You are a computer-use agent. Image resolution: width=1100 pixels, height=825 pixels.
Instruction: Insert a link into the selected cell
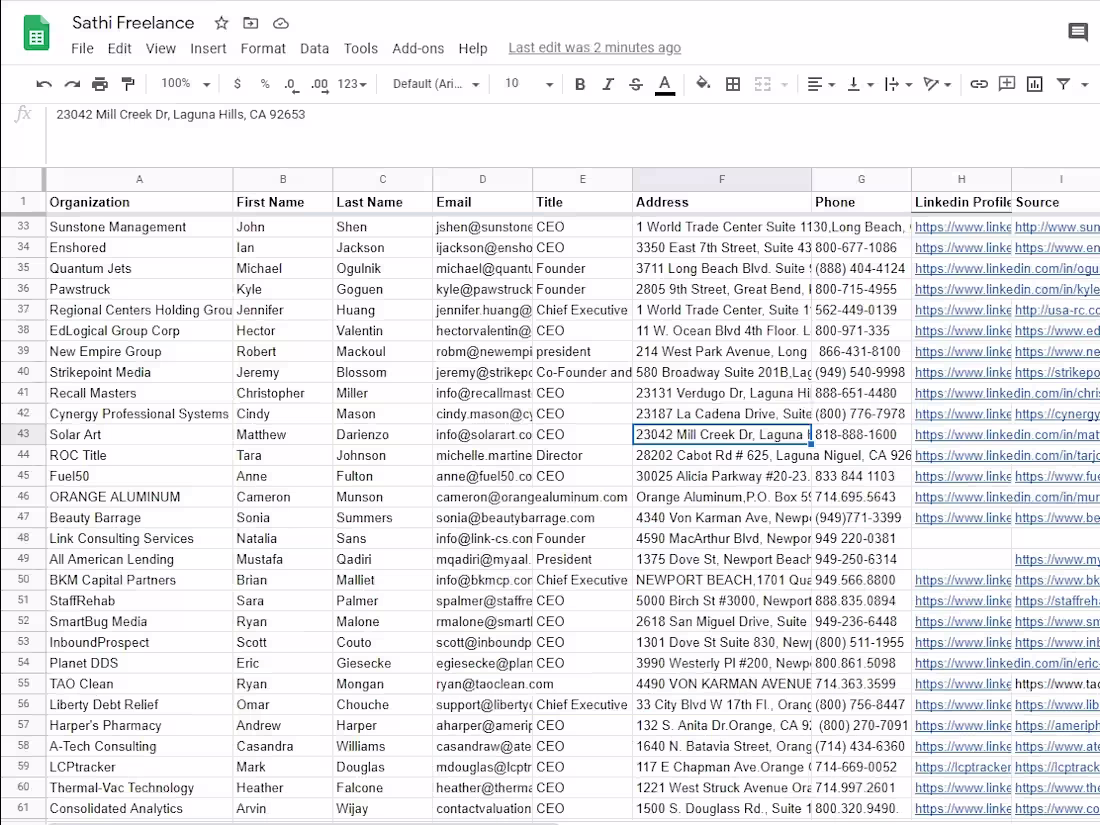click(x=979, y=84)
